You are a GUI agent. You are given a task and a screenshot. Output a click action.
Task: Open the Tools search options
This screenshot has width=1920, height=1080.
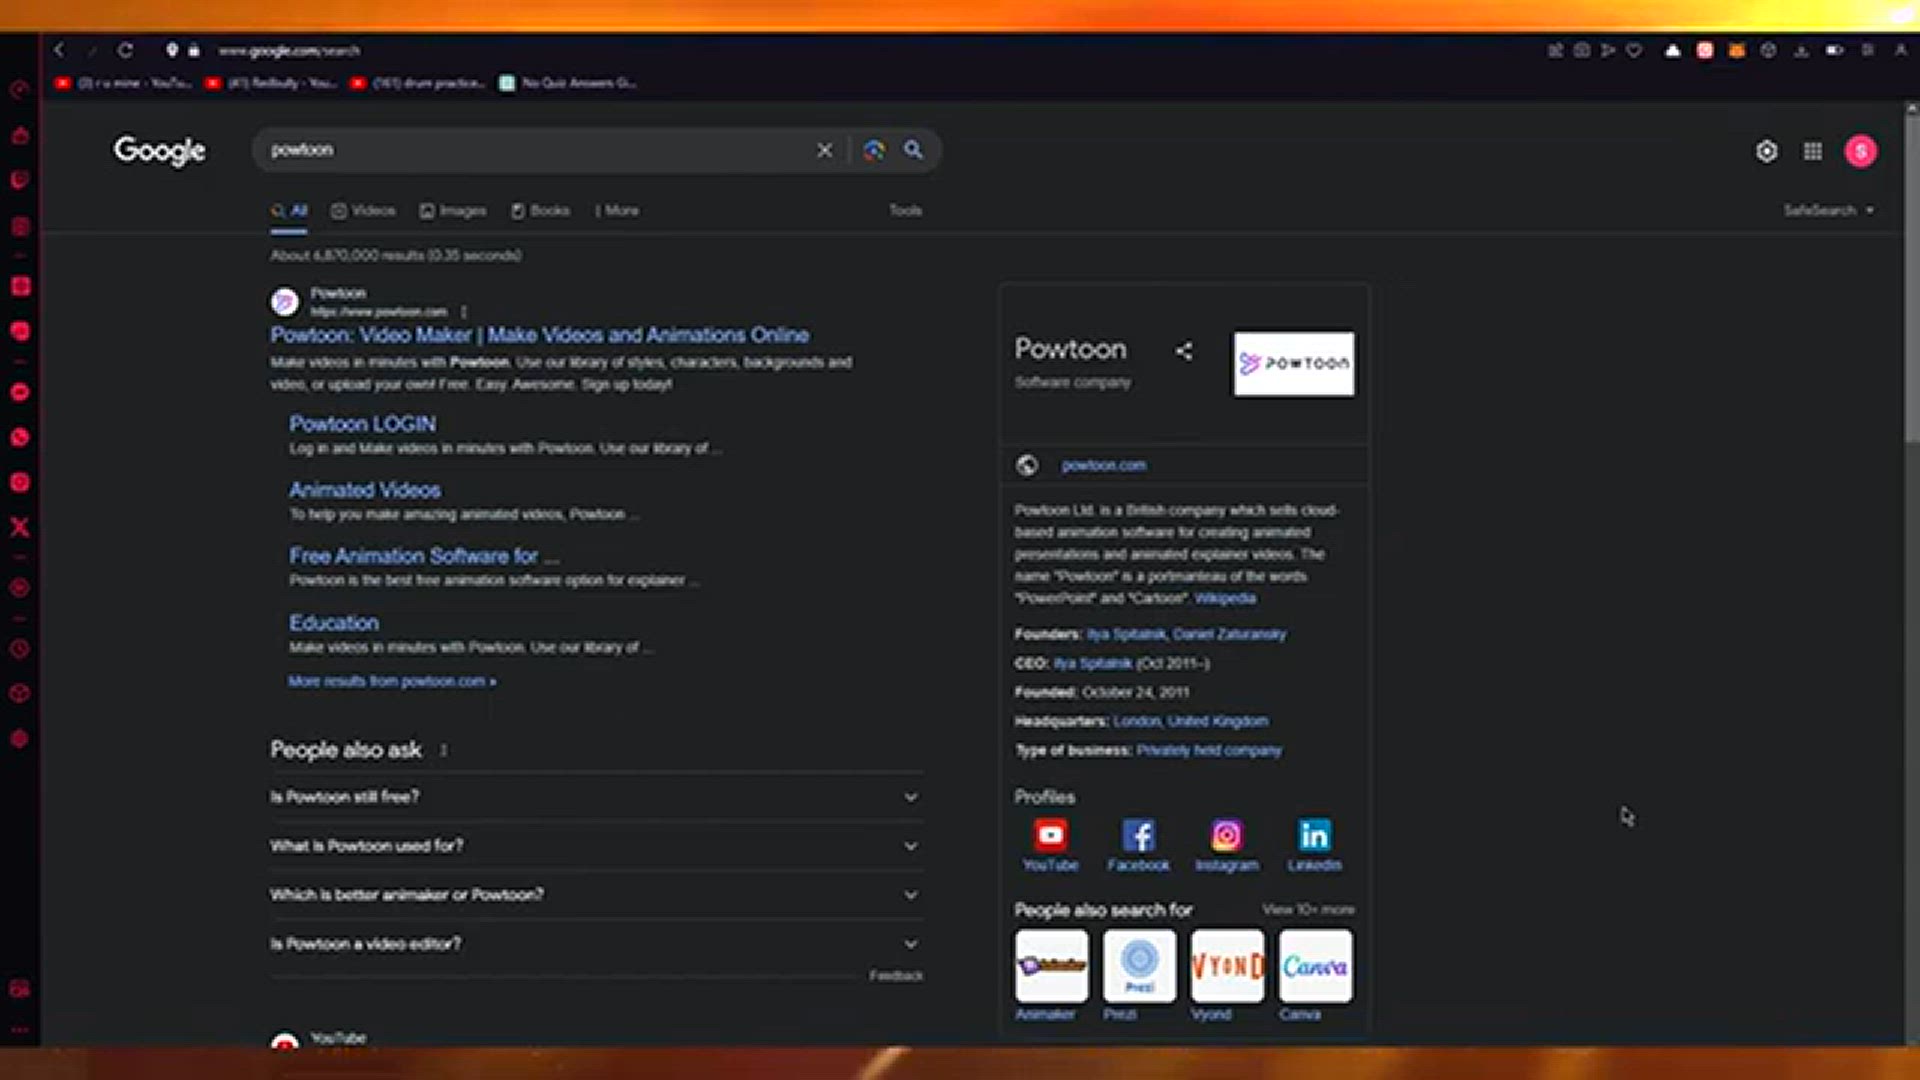coord(906,211)
